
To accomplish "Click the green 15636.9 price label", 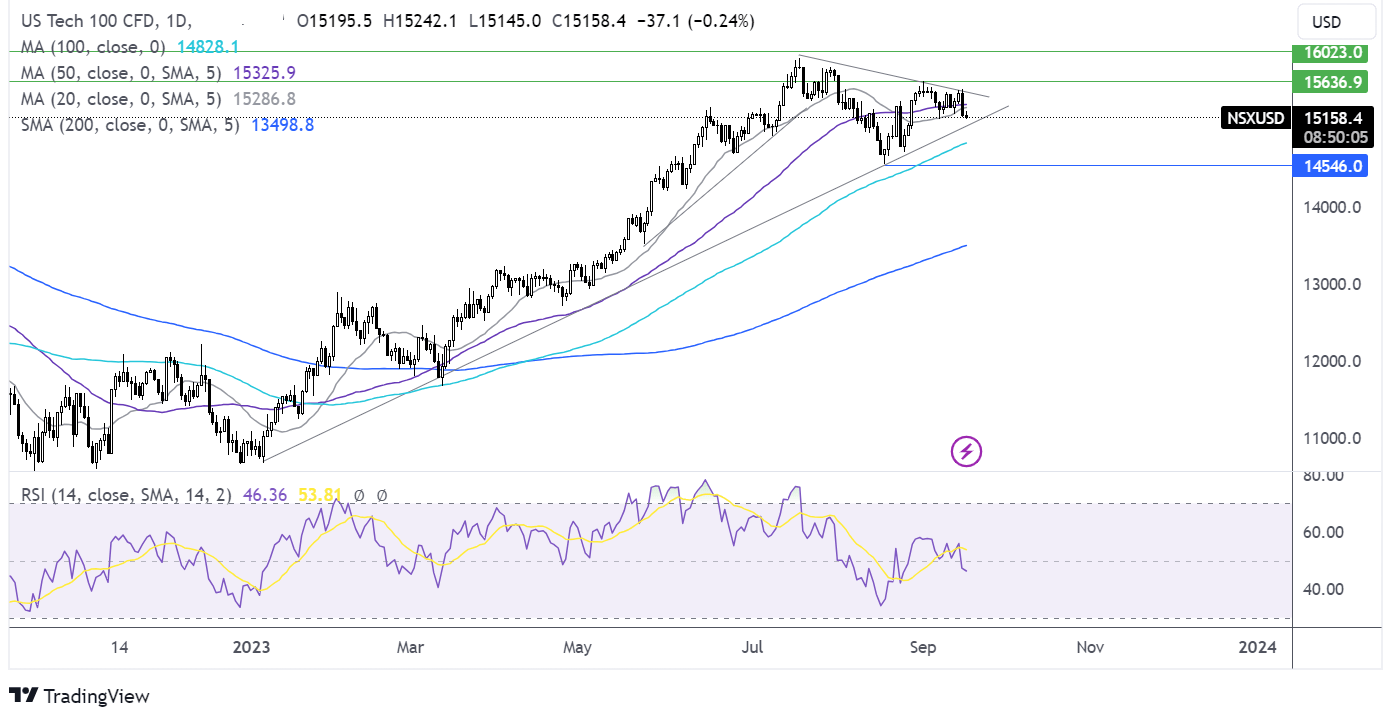I will 1331,81.
